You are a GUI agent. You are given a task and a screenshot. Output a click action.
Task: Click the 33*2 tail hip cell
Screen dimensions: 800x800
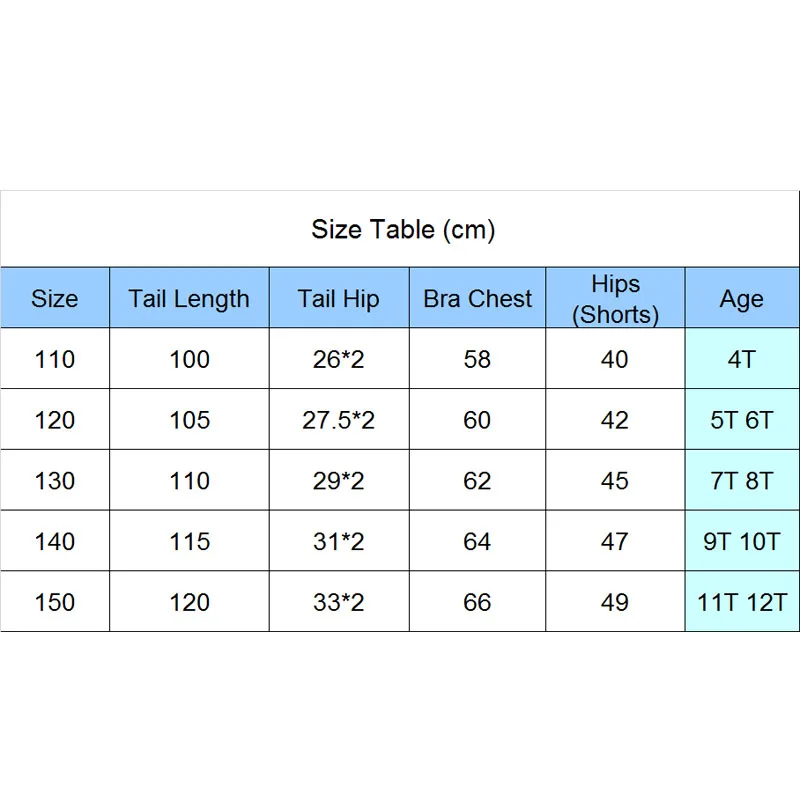[x=339, y=602]
